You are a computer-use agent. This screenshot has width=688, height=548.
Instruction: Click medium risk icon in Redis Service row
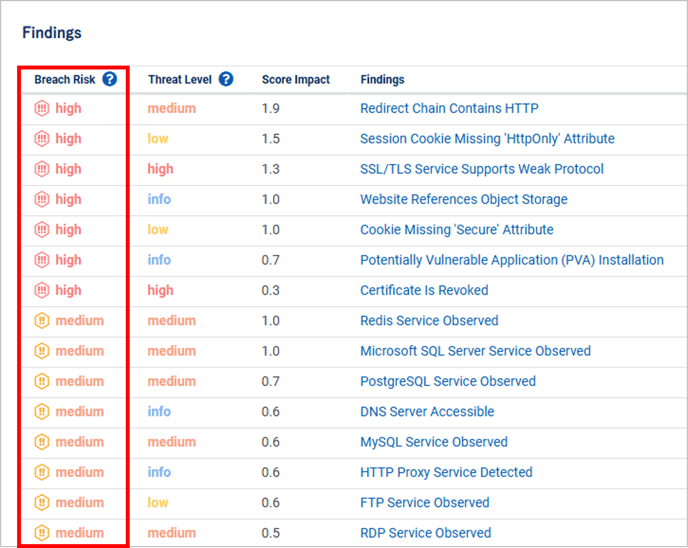tap(42, 321)
